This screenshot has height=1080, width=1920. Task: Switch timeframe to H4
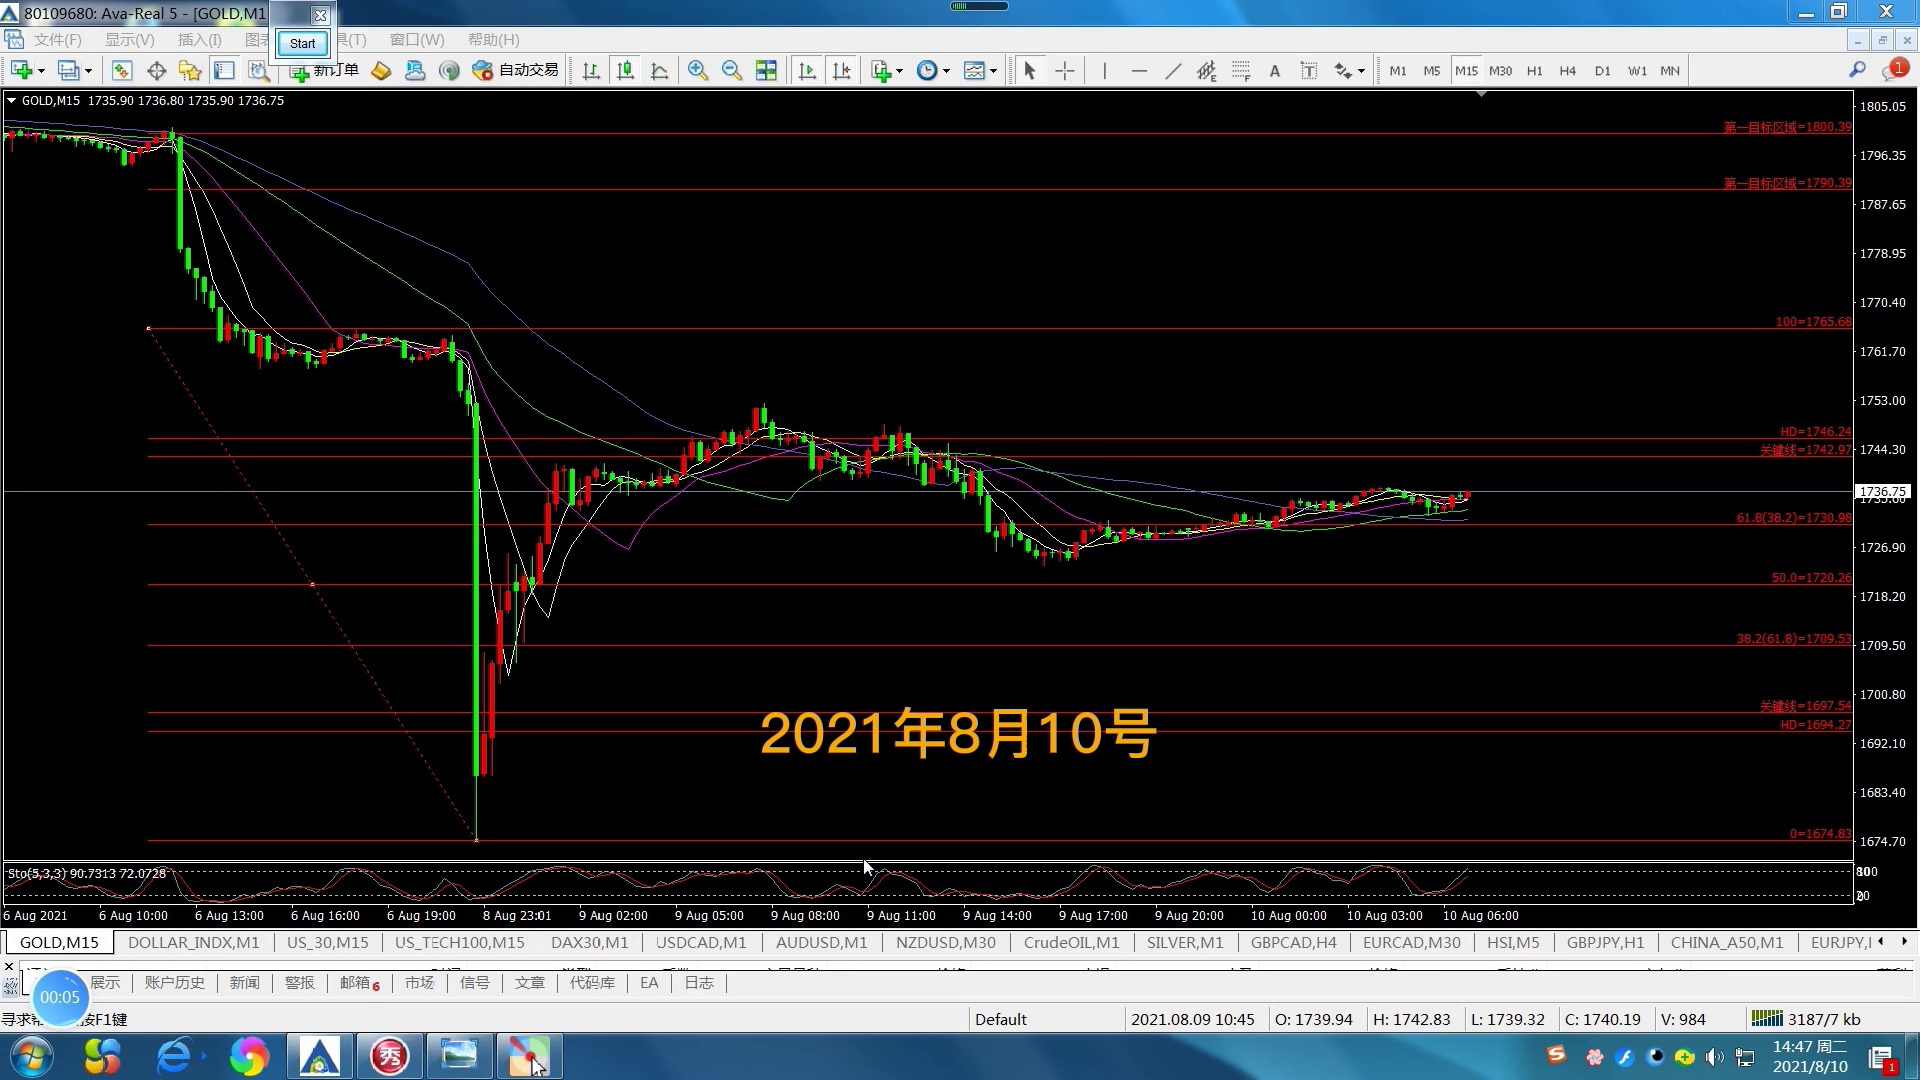pyautogui.click(x=1567, y=71)
